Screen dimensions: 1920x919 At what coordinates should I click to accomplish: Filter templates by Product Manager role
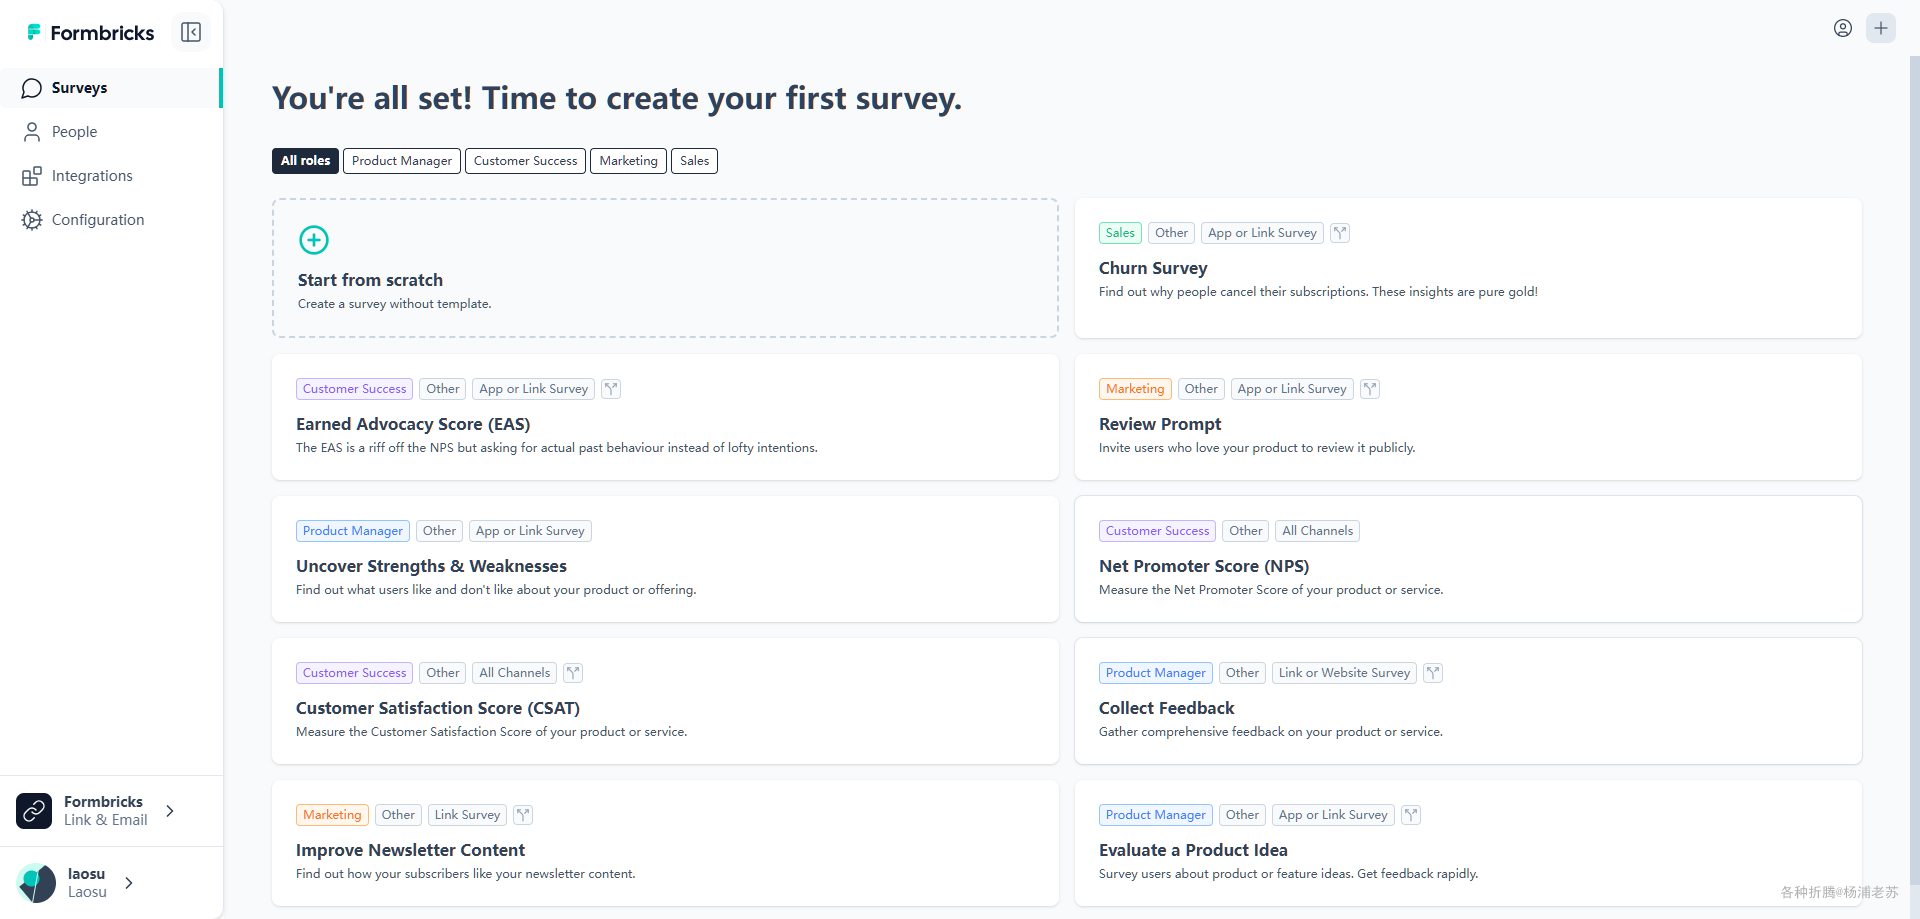402,161
